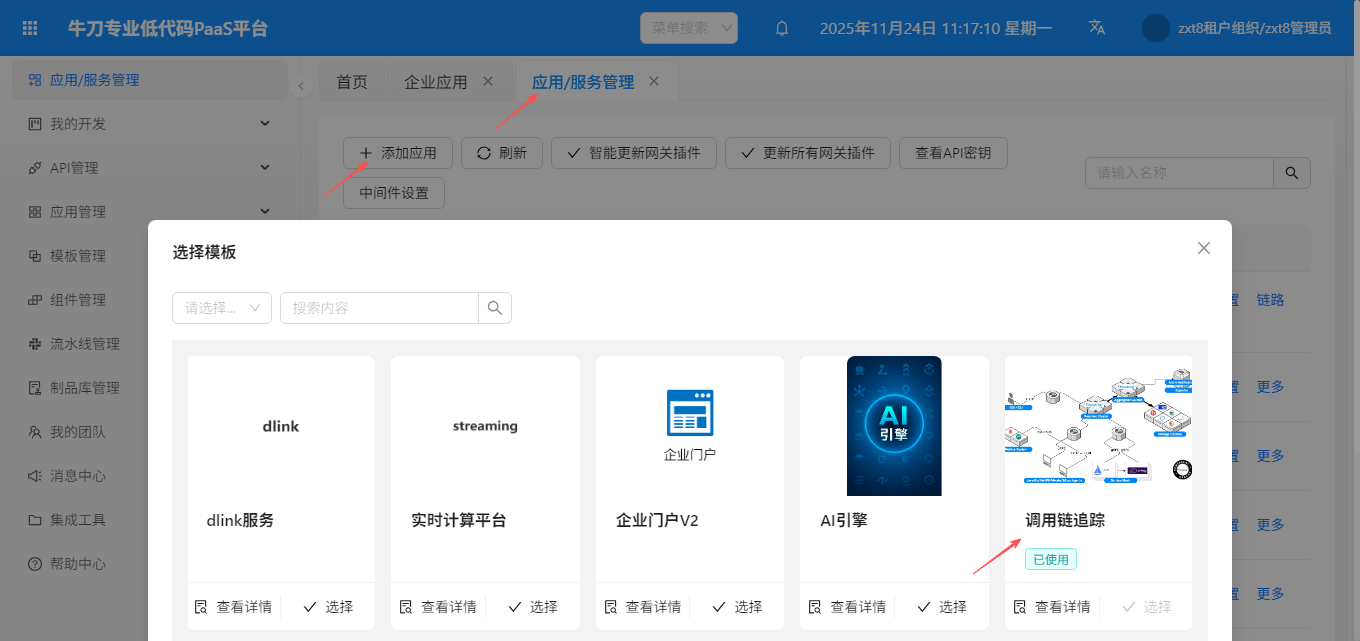Open the 请选择 category dropdown

point(222,308)
